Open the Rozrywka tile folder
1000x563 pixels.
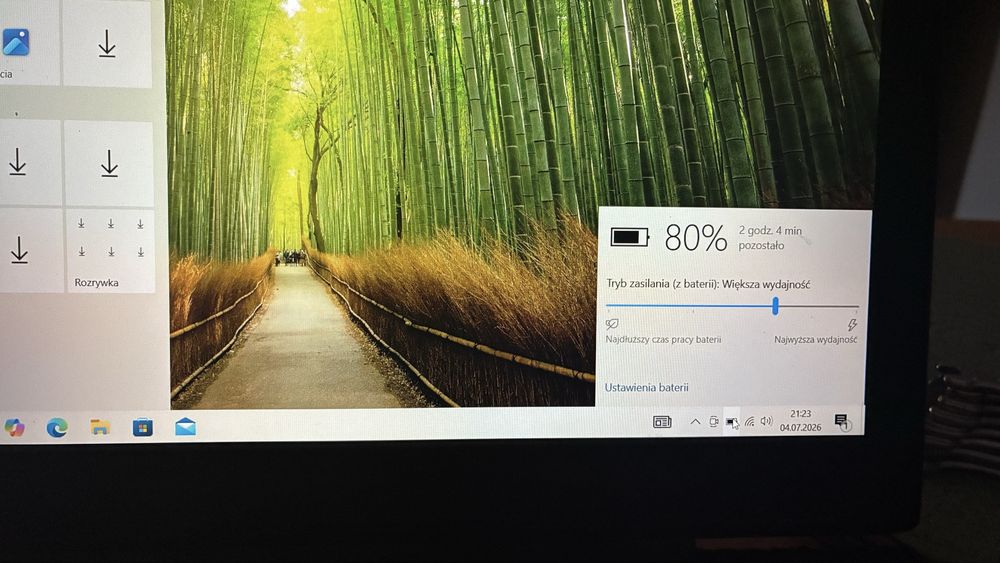tap(111, 251)
